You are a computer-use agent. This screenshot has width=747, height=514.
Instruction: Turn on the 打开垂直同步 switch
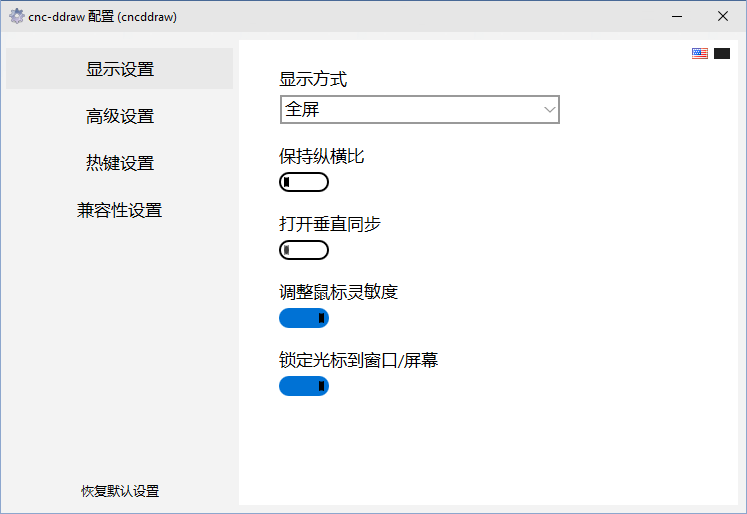(304, 250)
